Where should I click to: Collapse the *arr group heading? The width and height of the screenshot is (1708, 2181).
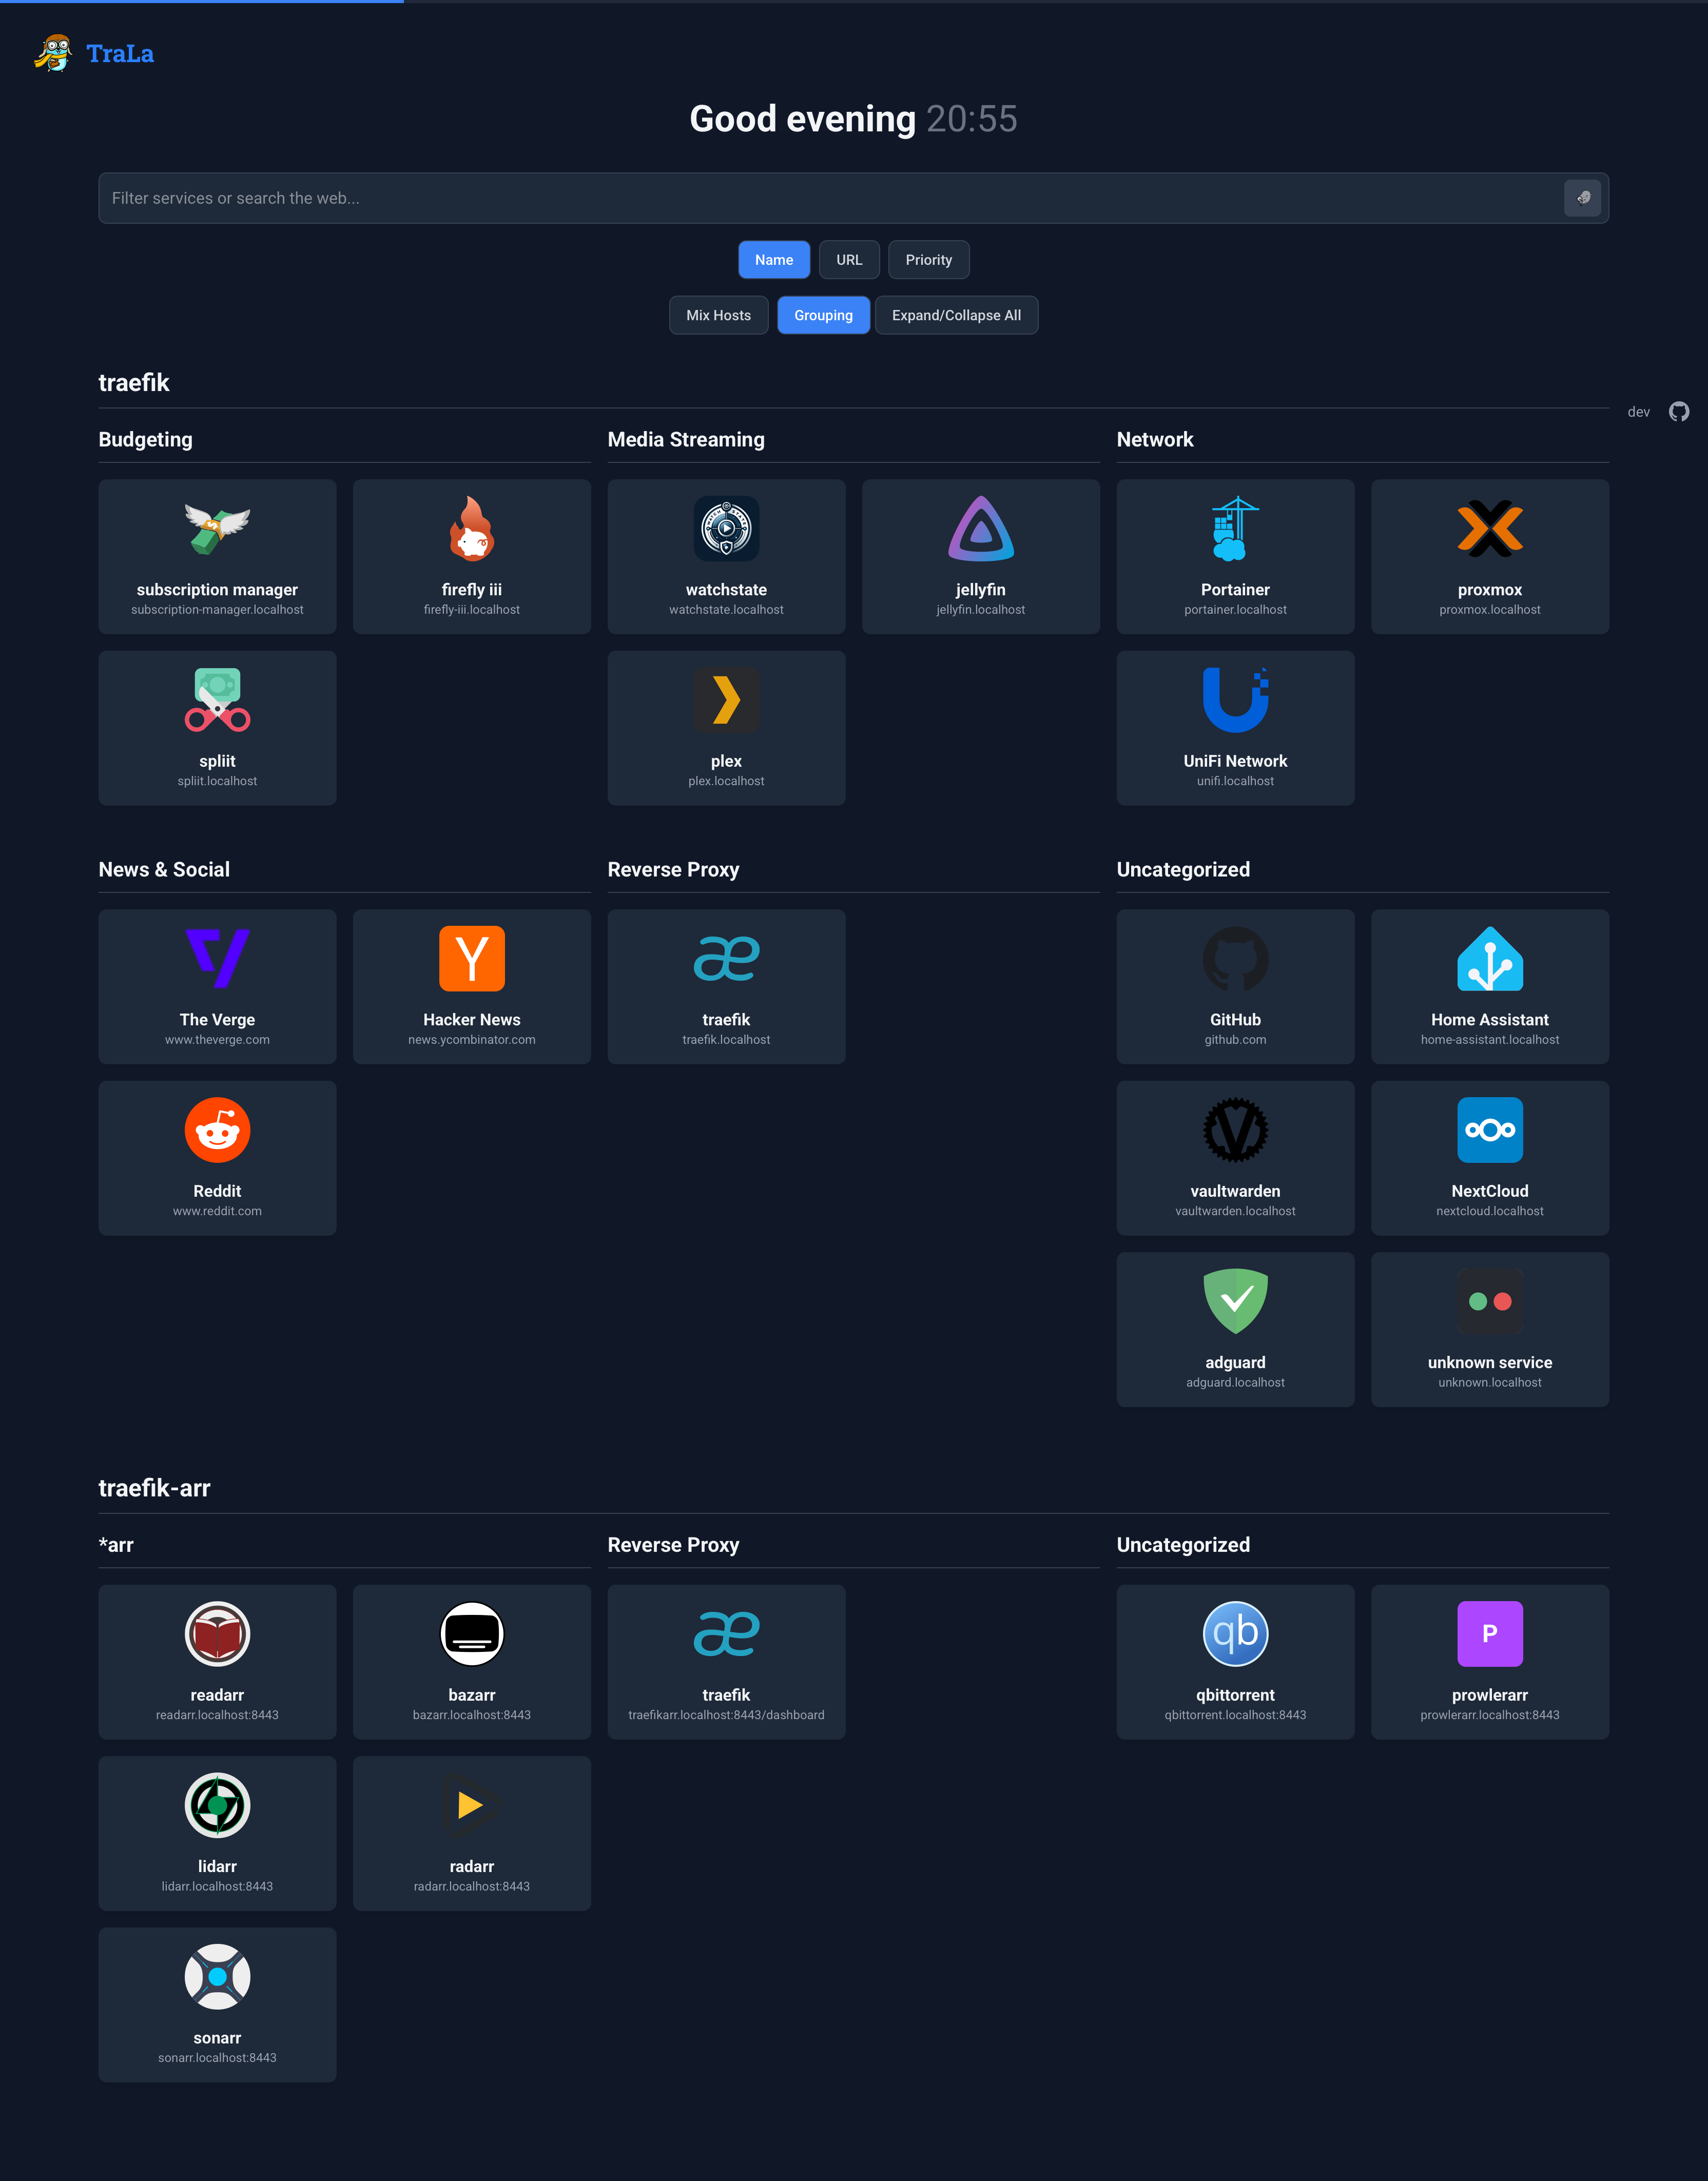pos(116,1545)
